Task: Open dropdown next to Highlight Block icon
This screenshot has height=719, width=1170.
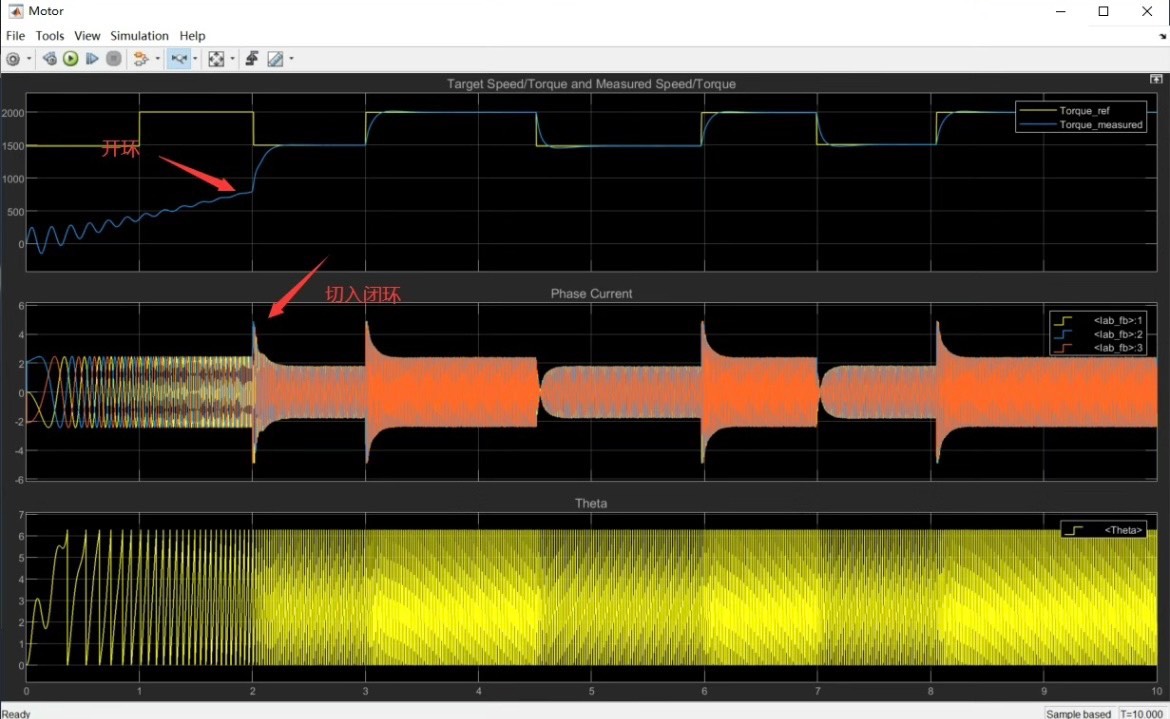Action: pyautogui.click(x=157, y=58)
